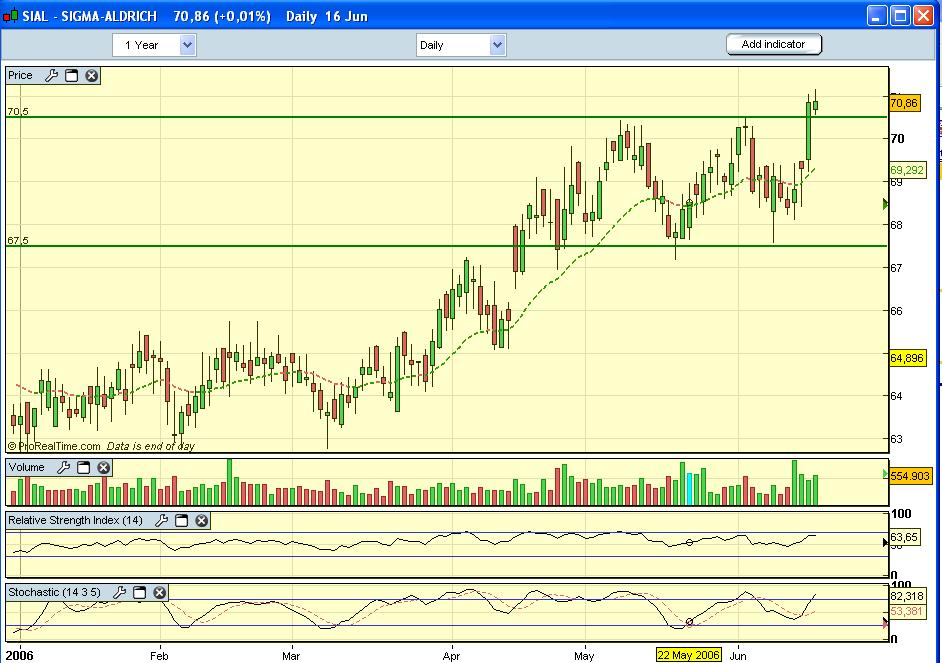Click the 70,5 horizontal line label
Screen dimensions: 942x663
tap(17, 111)
